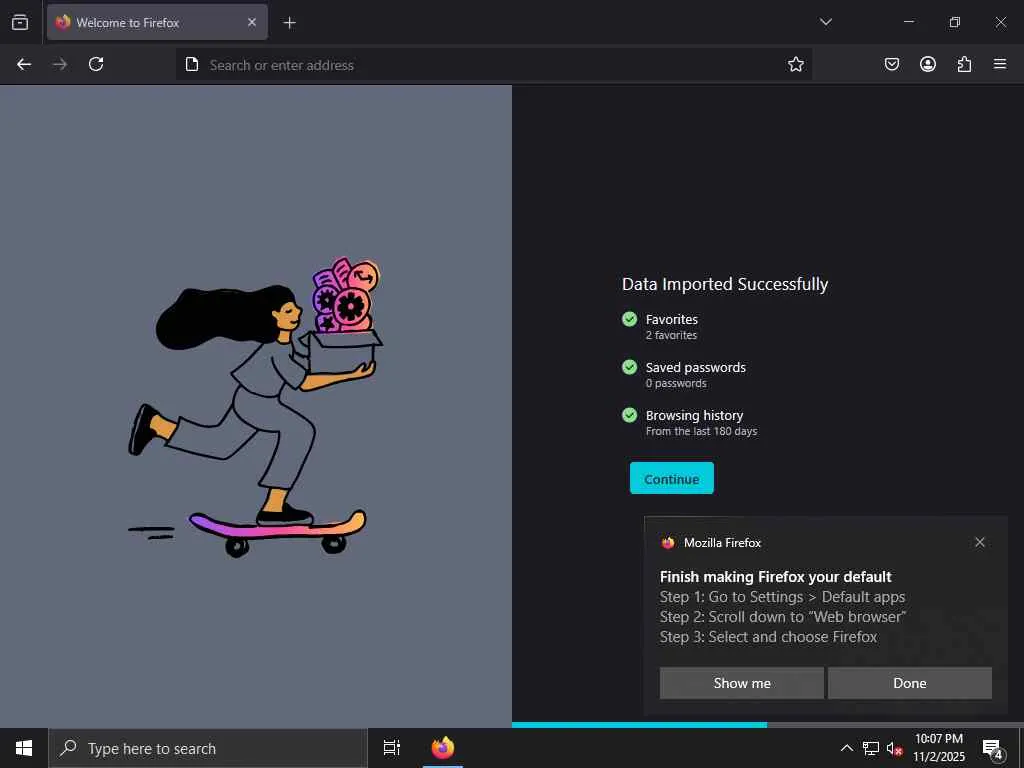1024x768 pixels.
Task: Click the Mozilla Firefox notification logo
Action: (667, 543)
